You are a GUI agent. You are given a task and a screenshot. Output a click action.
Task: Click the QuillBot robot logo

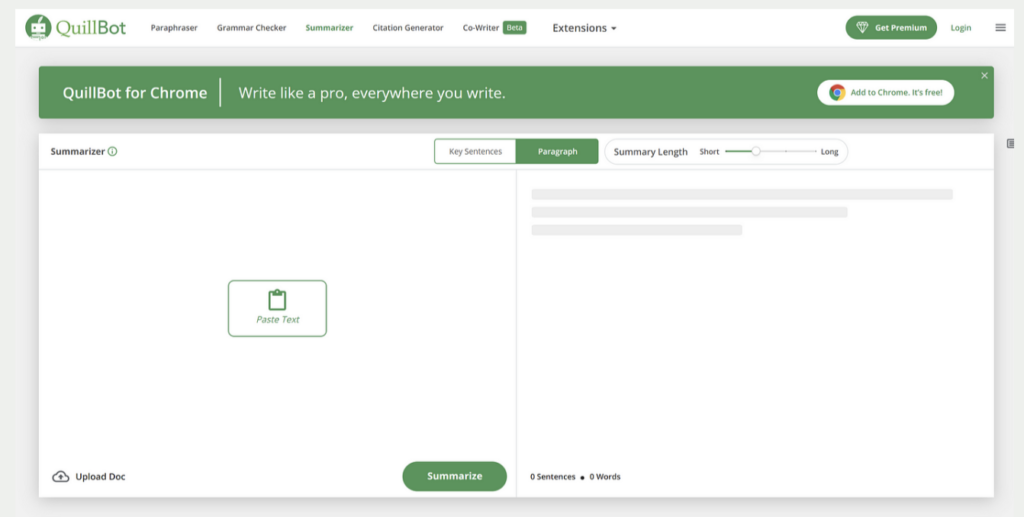pos(39,27)
